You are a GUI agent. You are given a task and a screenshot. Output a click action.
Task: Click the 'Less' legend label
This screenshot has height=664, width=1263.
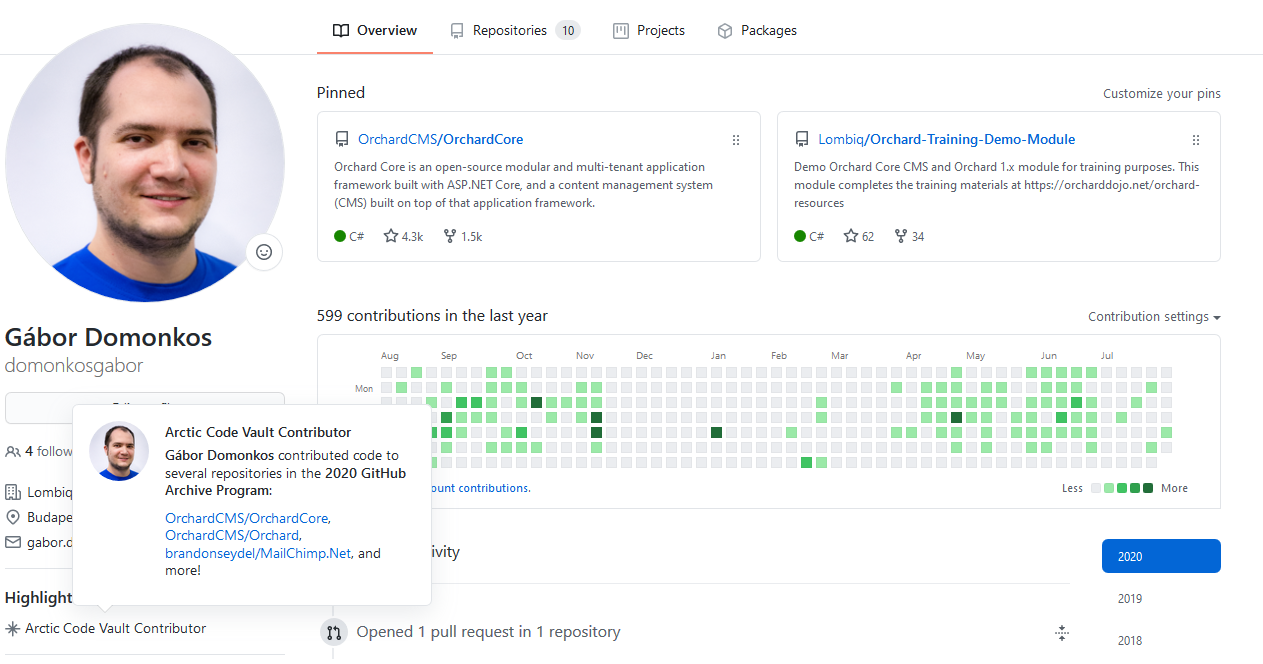click(x=1072, y=488)
